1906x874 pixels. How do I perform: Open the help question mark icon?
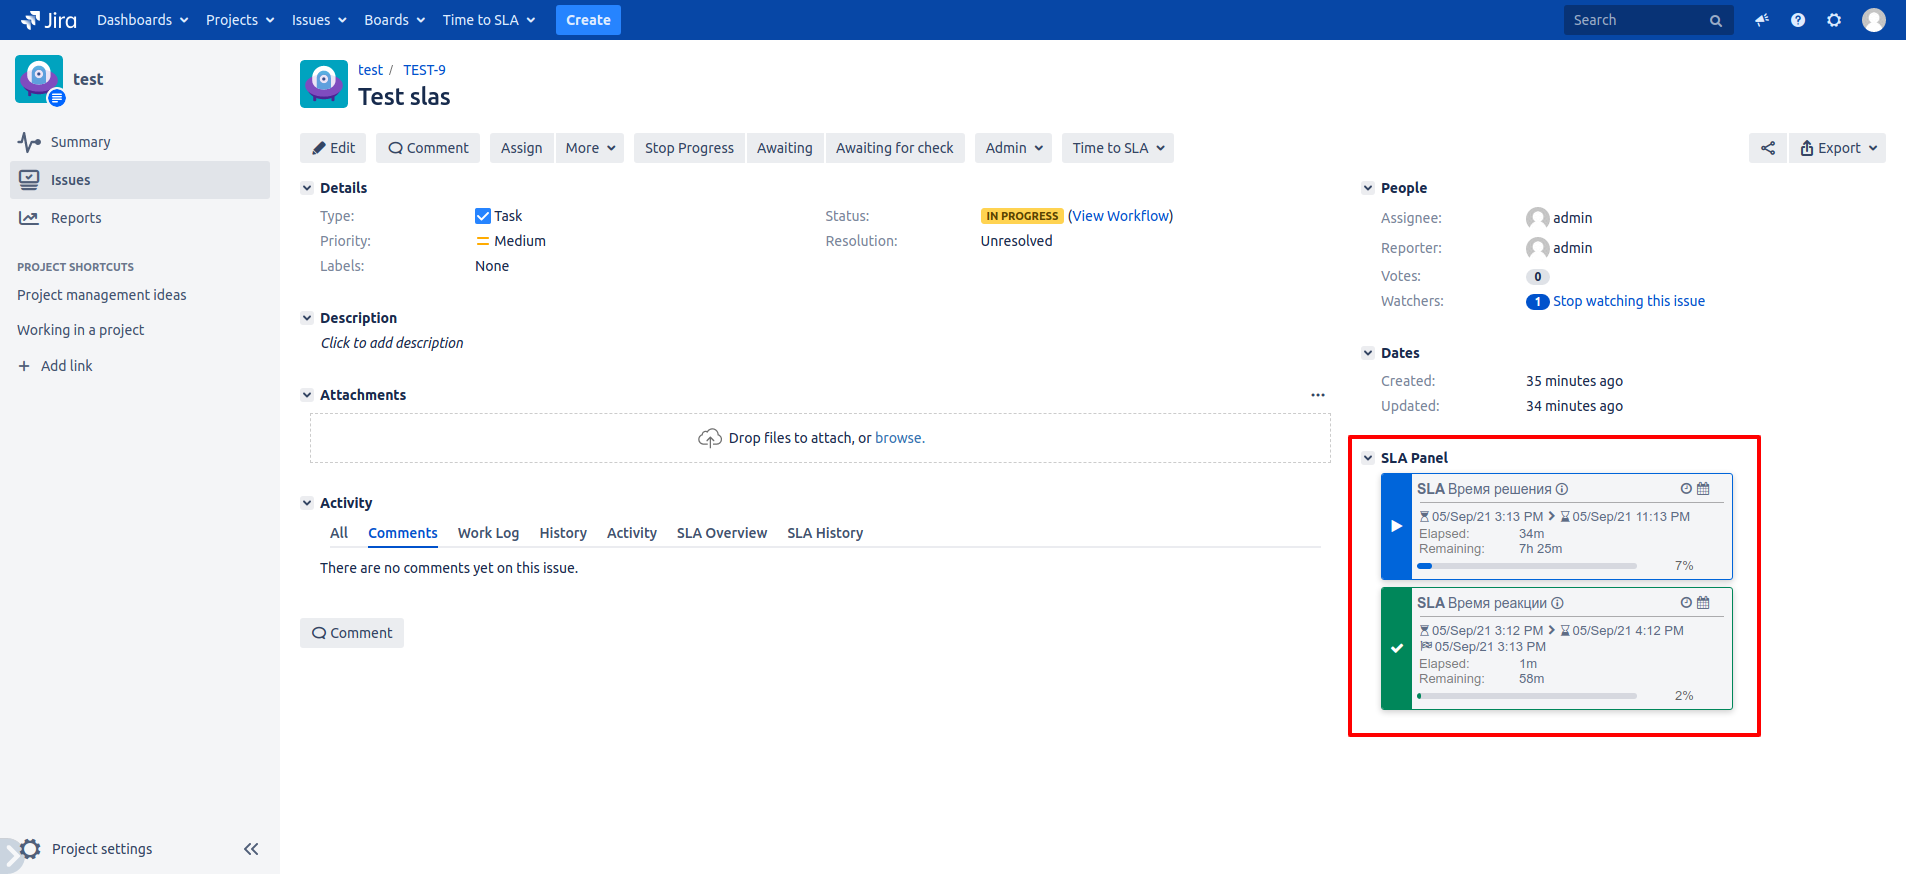tap(1798, 20)
